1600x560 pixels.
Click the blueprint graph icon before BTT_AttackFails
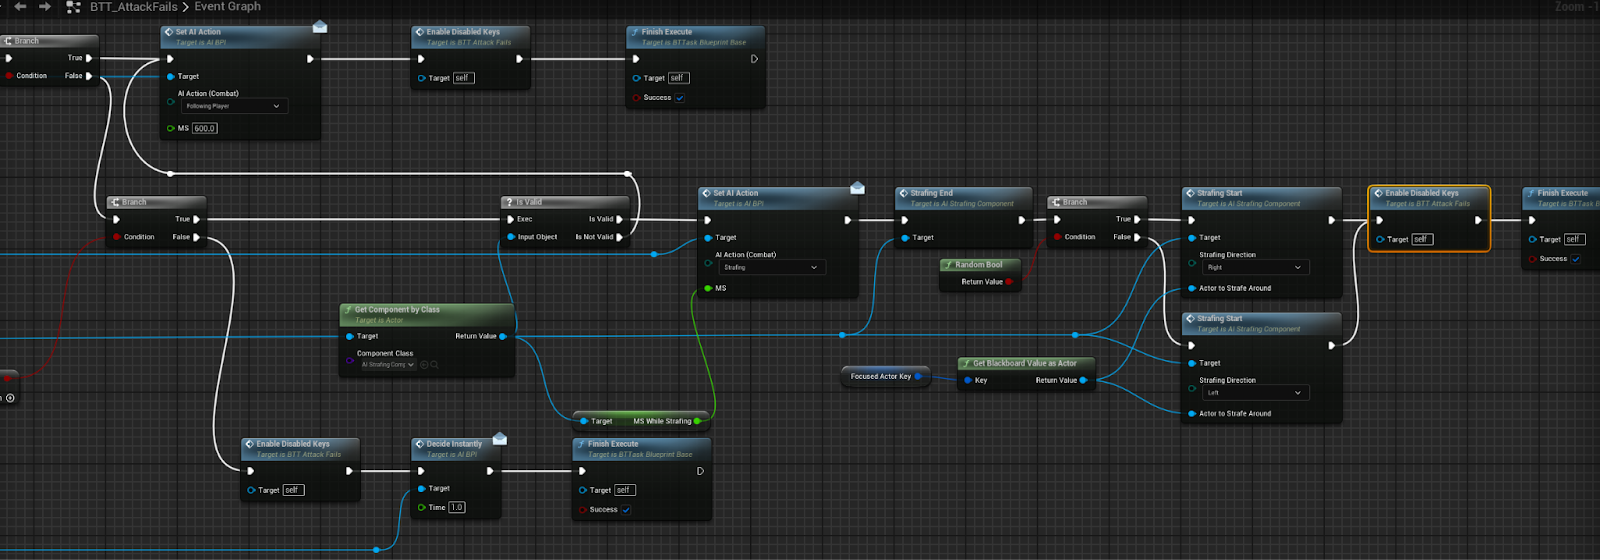tap(73, 7)
